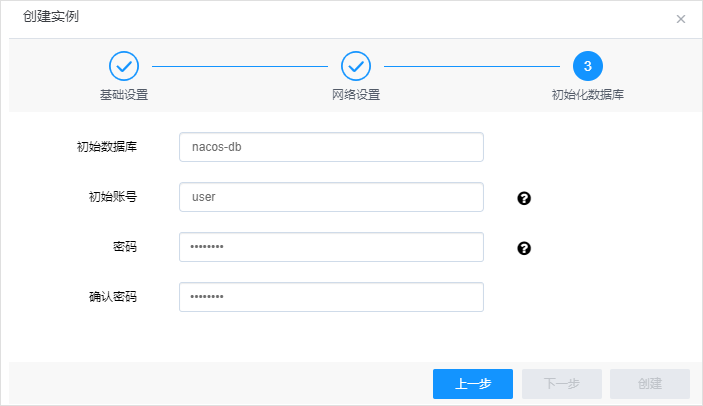The image size is (703, 406).
Task: Focus the 密码 password input field
Action: point(331,247)
